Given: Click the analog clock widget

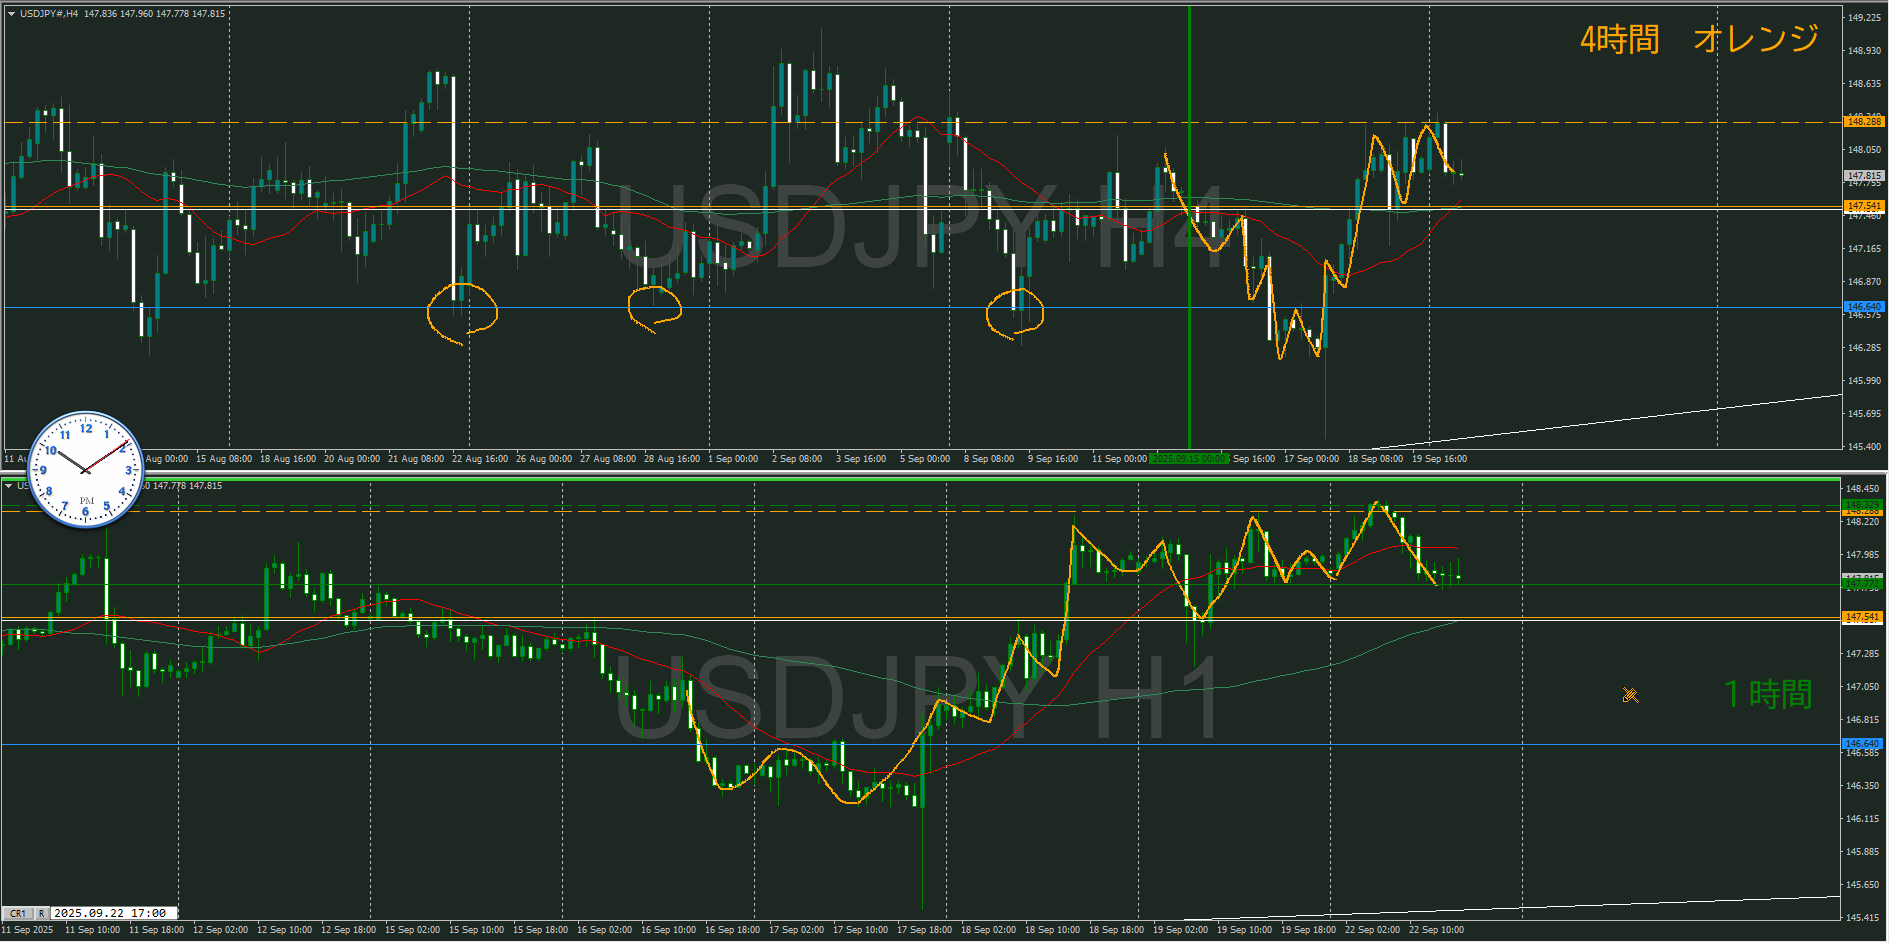Looking at the screenshot, I should [x=85, y=470].
